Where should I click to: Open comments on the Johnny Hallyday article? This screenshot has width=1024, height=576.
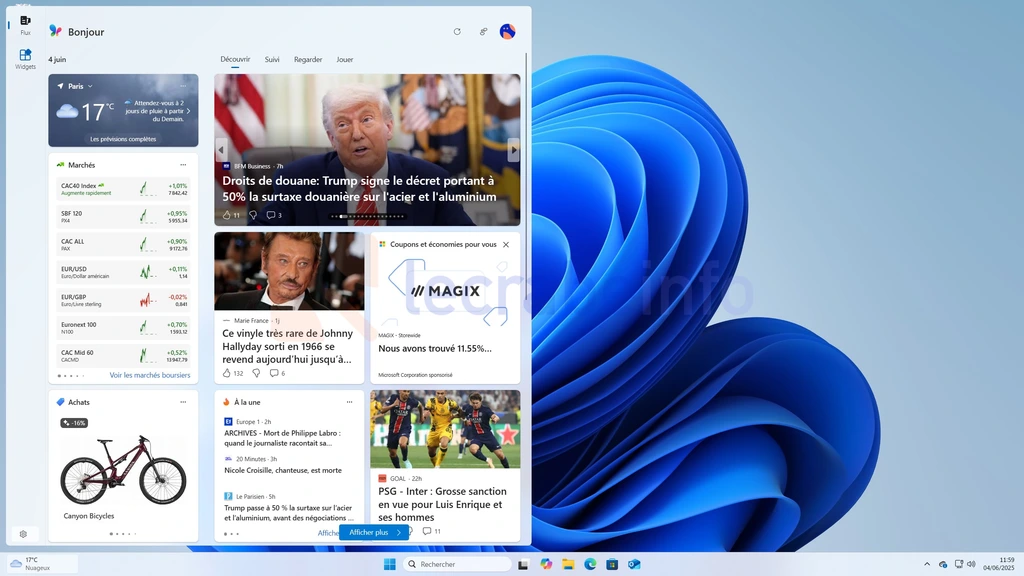(277, 373)
